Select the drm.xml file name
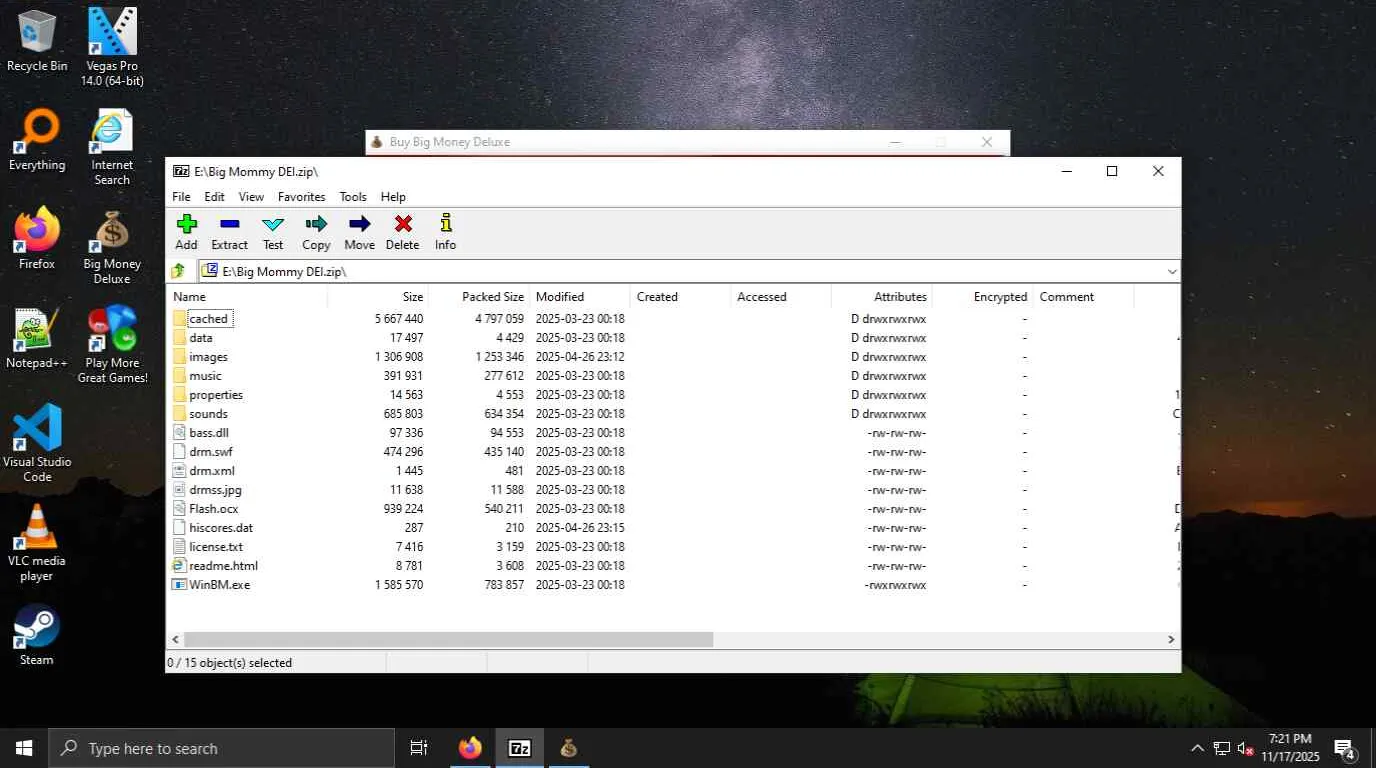Viewport: 1376px width, 768px height. click(x=212, y=470)
